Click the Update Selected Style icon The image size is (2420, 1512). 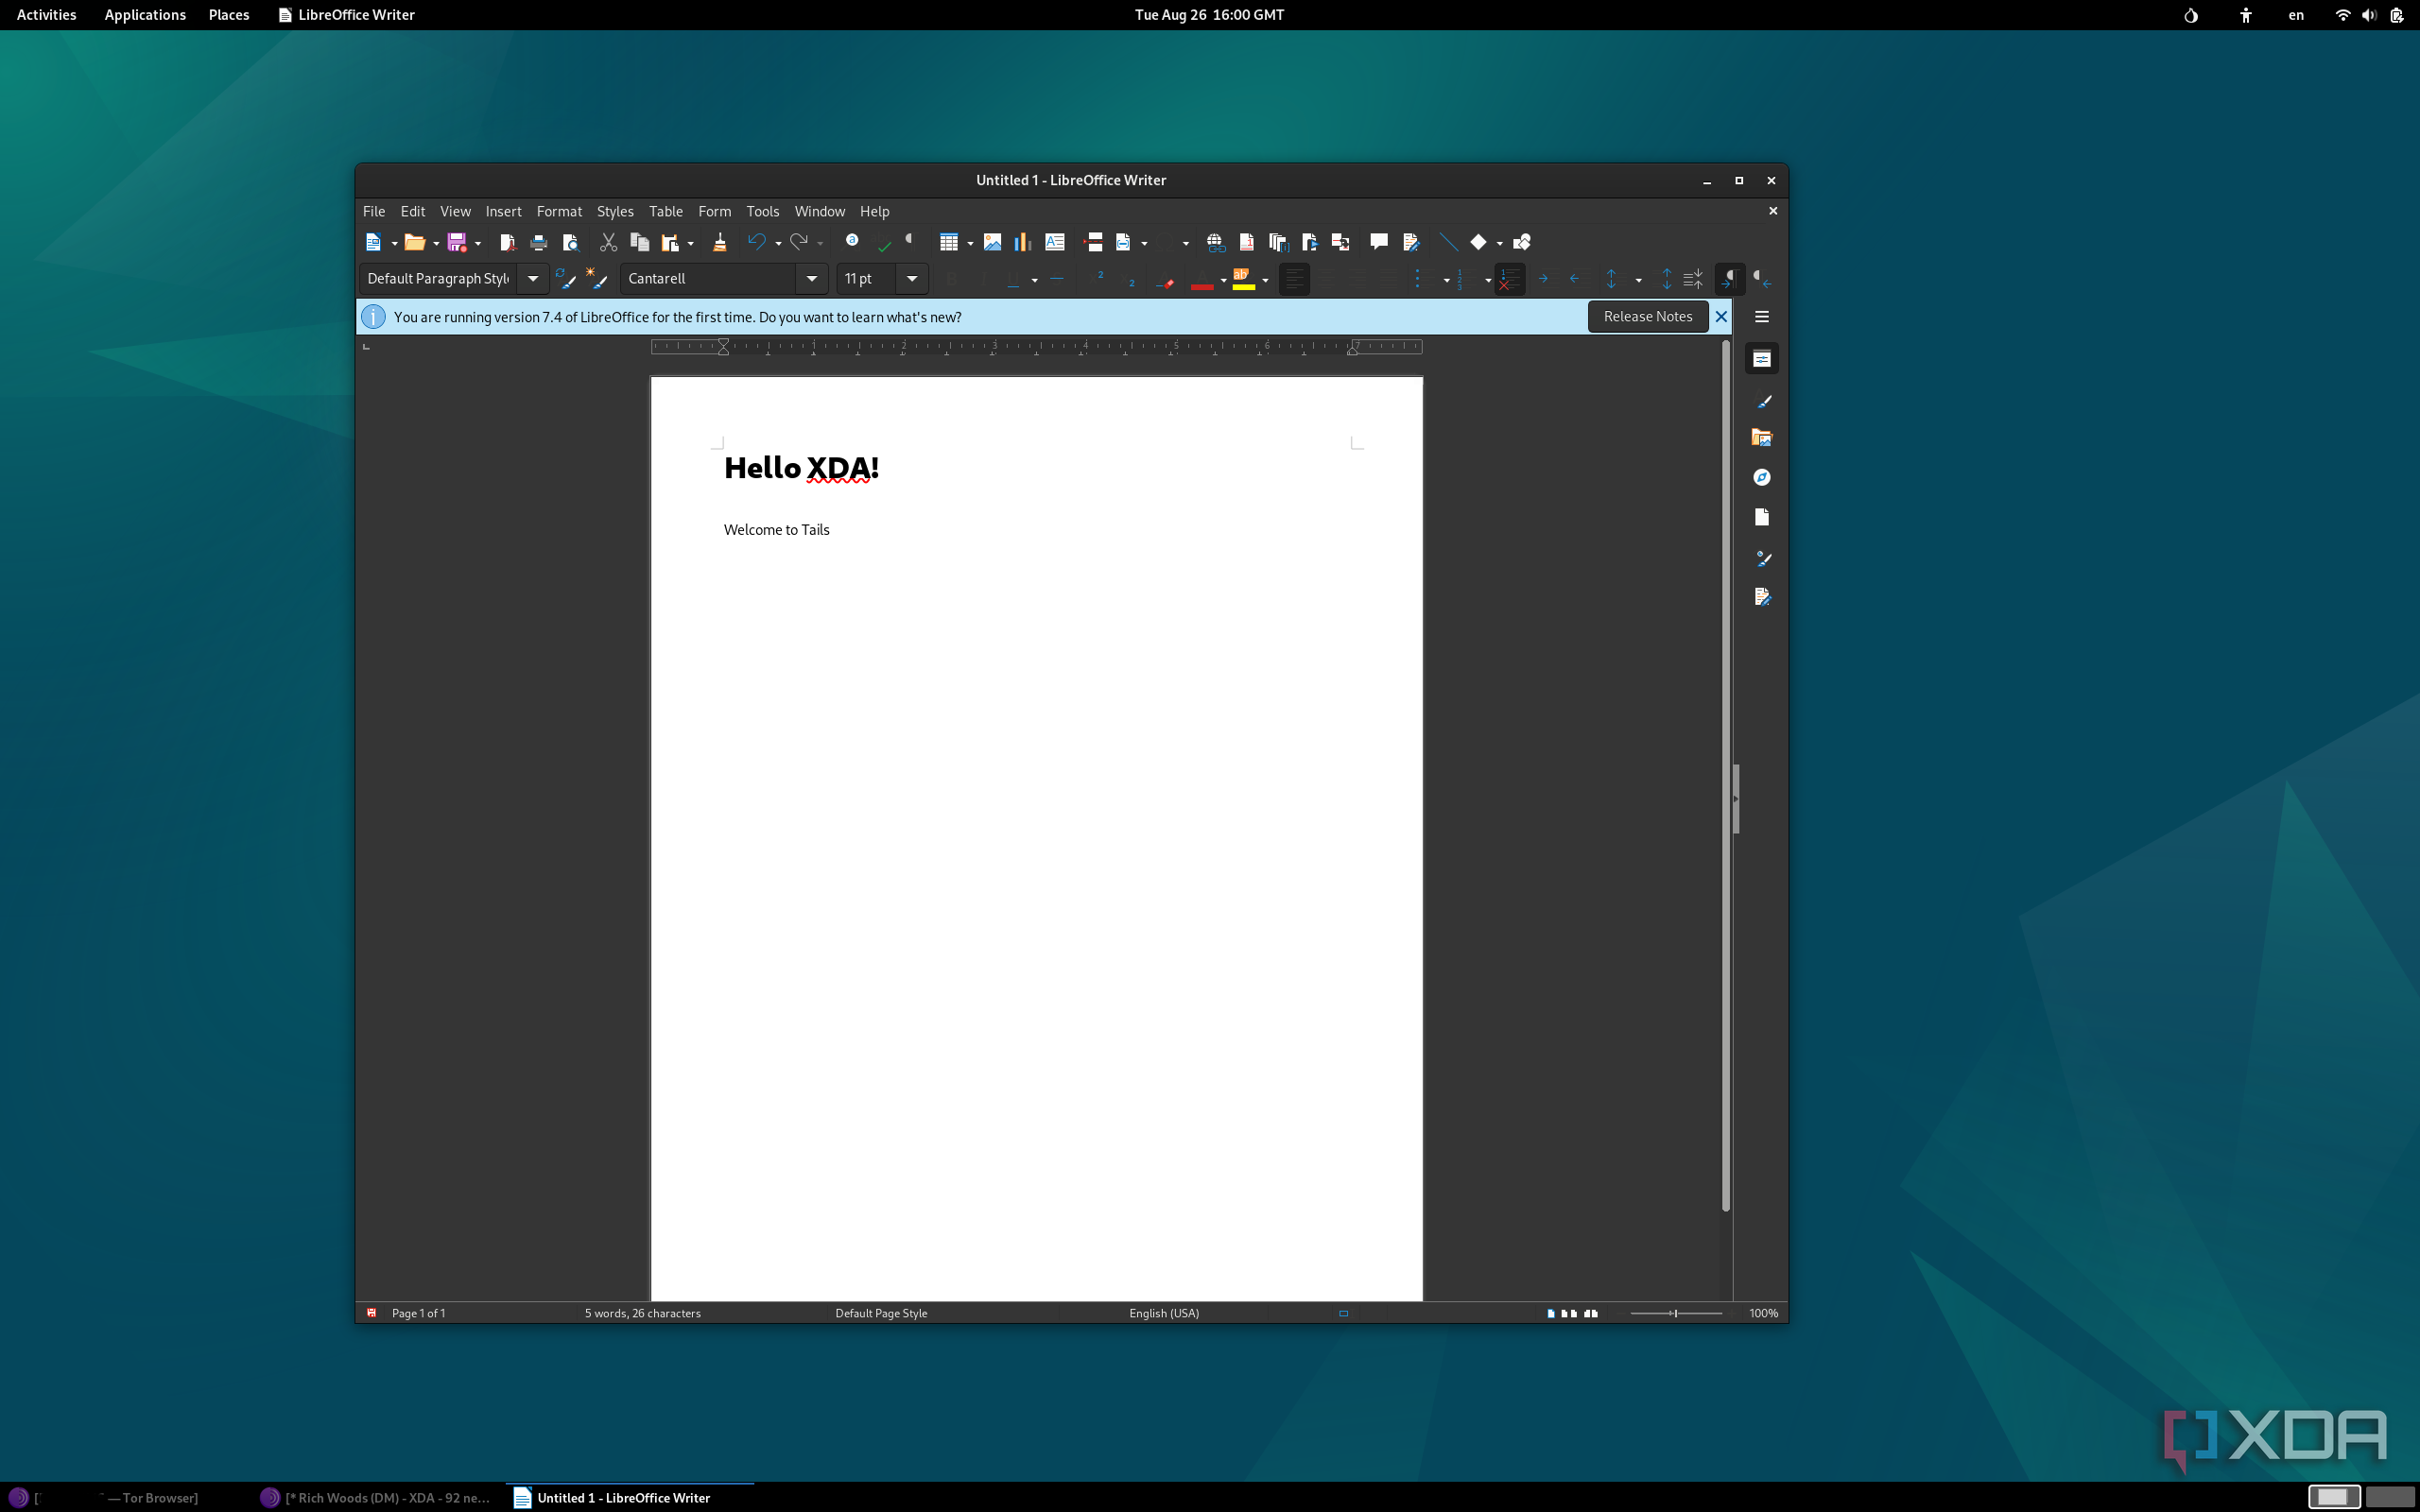[x=567, y=279]
